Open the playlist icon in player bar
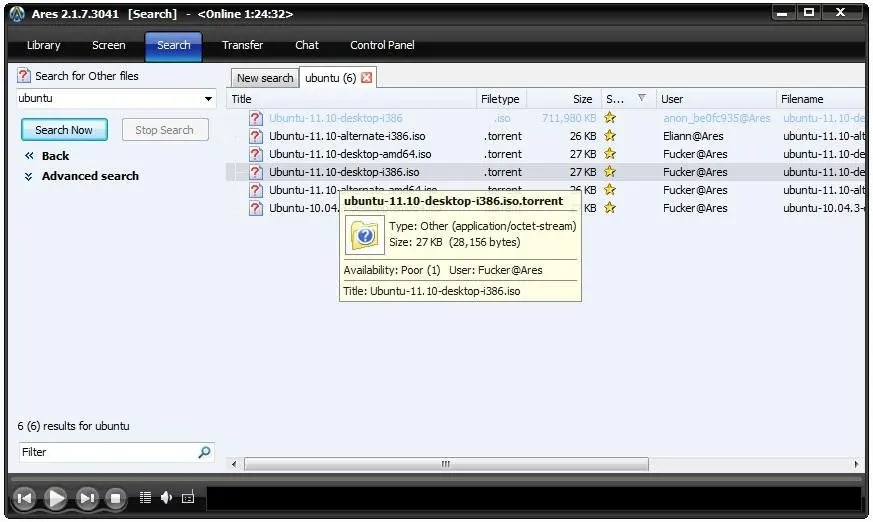This screenshot has width=873, height=522. 145,498
